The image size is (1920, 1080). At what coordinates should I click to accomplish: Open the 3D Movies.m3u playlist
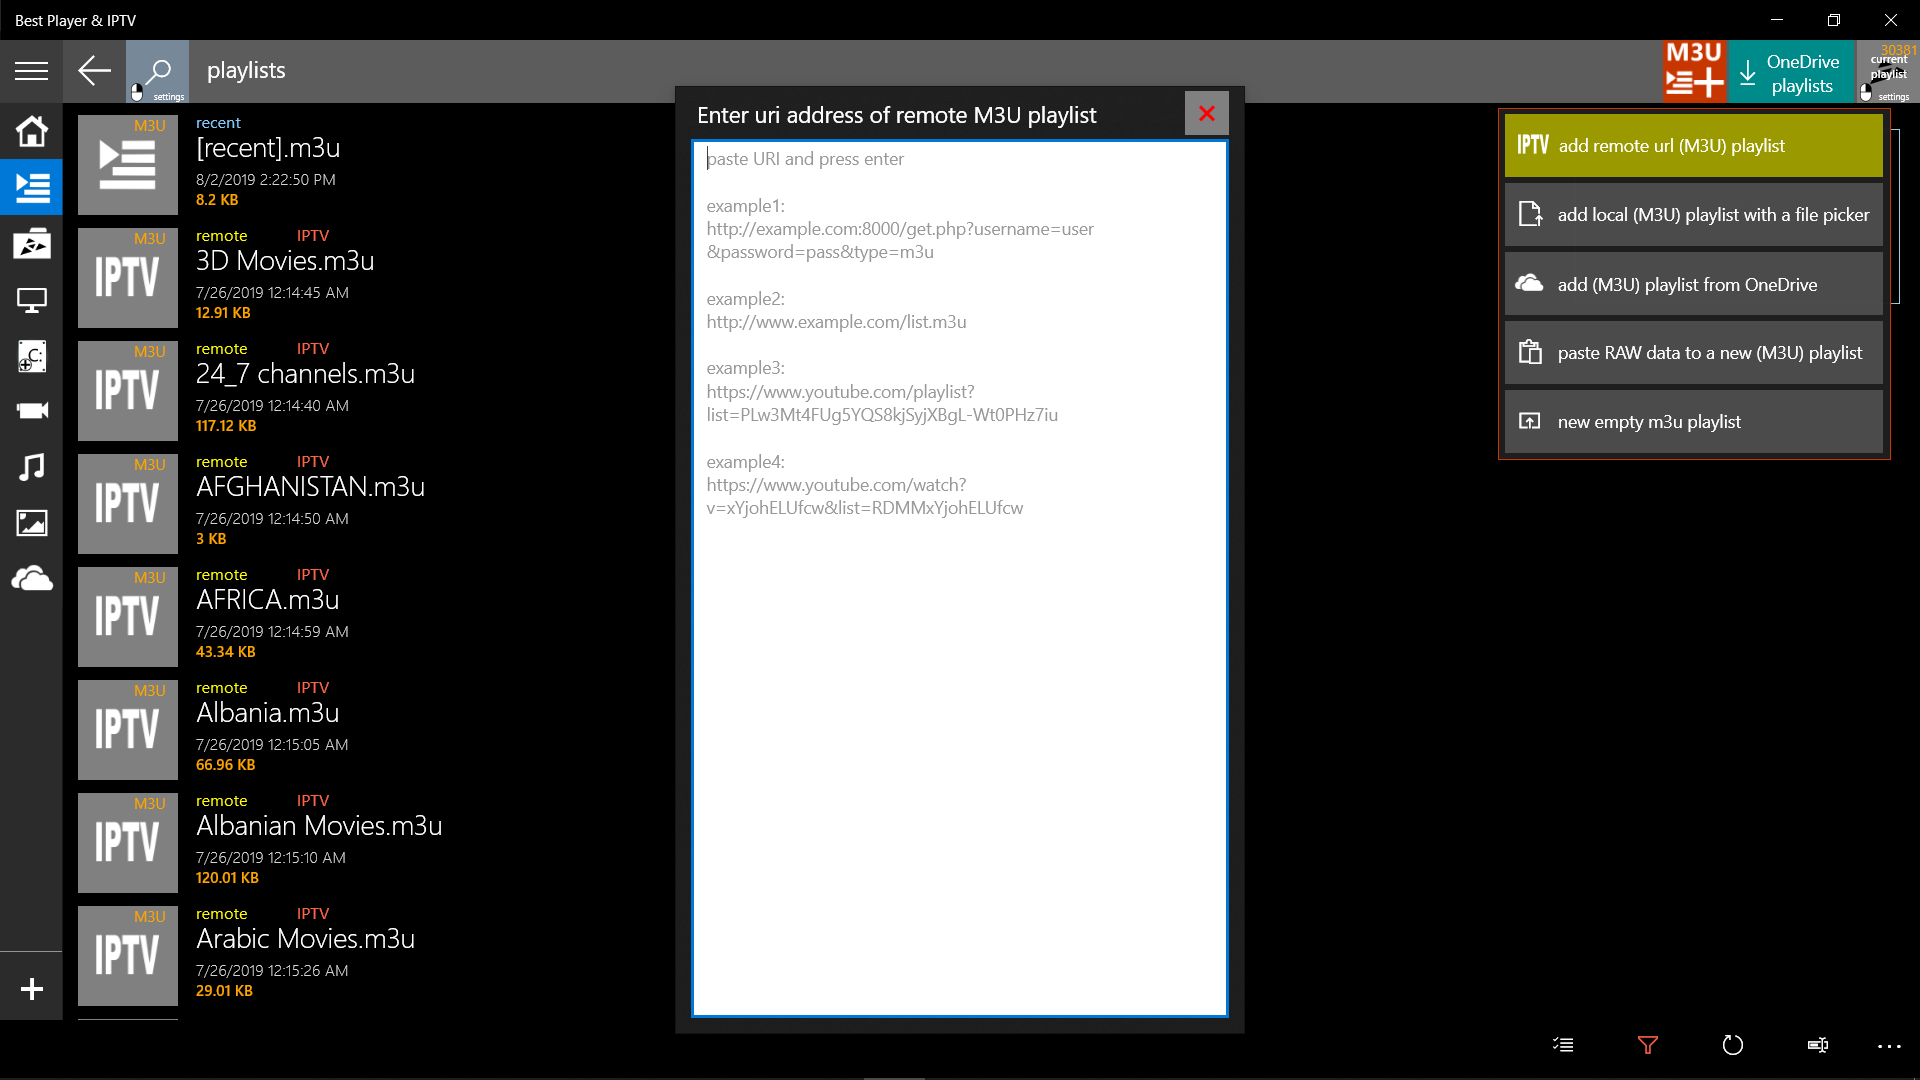pos(285,261)
